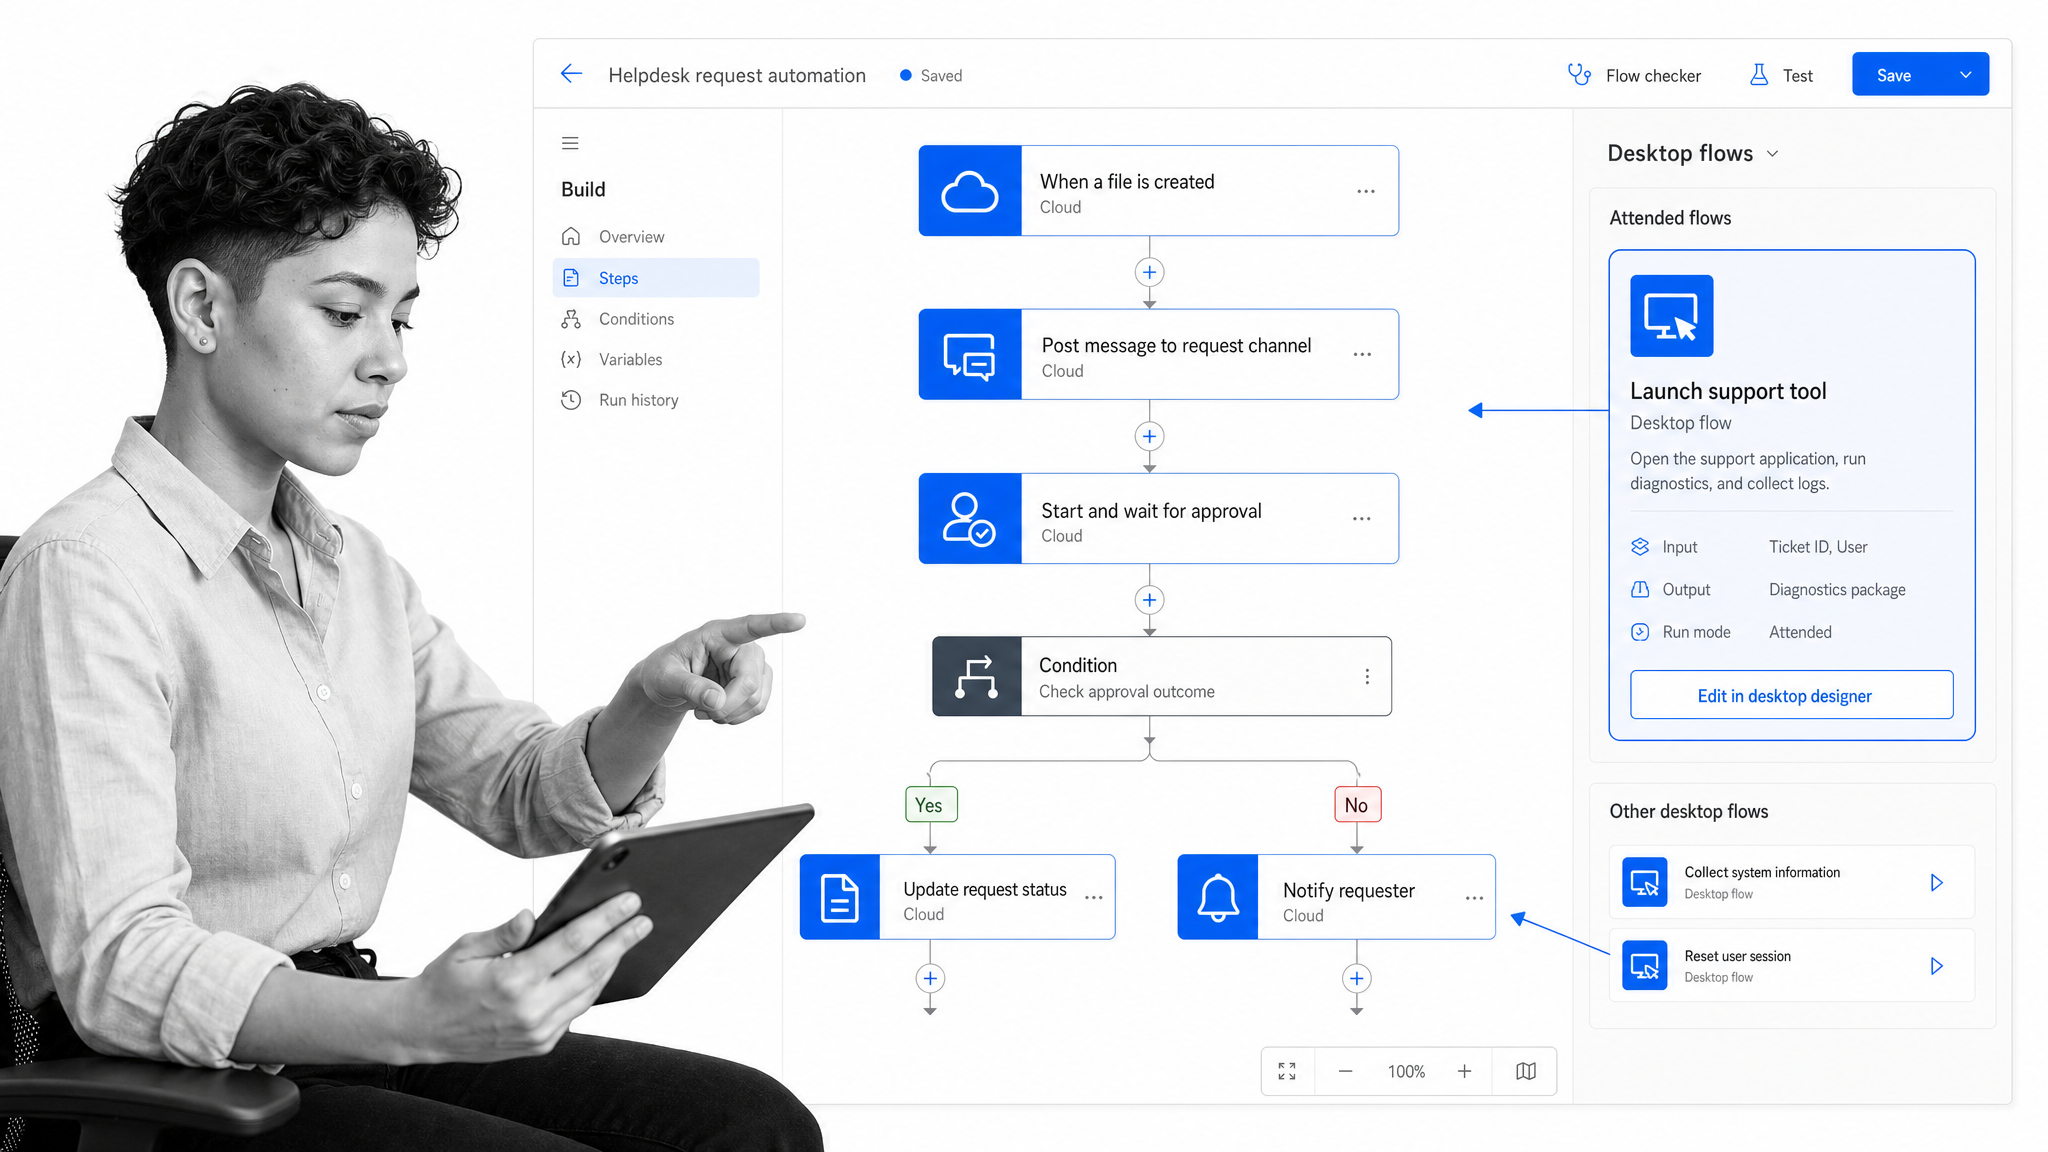Screen dimensions: 2048x1152
Task: Select the Yes branch label
Action: tap(930, 805)
